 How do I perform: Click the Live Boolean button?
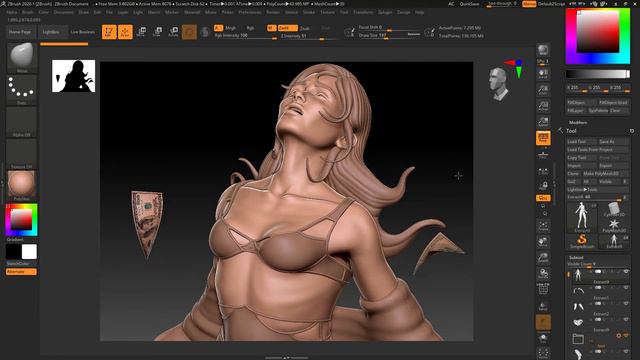tap(82, 32)
